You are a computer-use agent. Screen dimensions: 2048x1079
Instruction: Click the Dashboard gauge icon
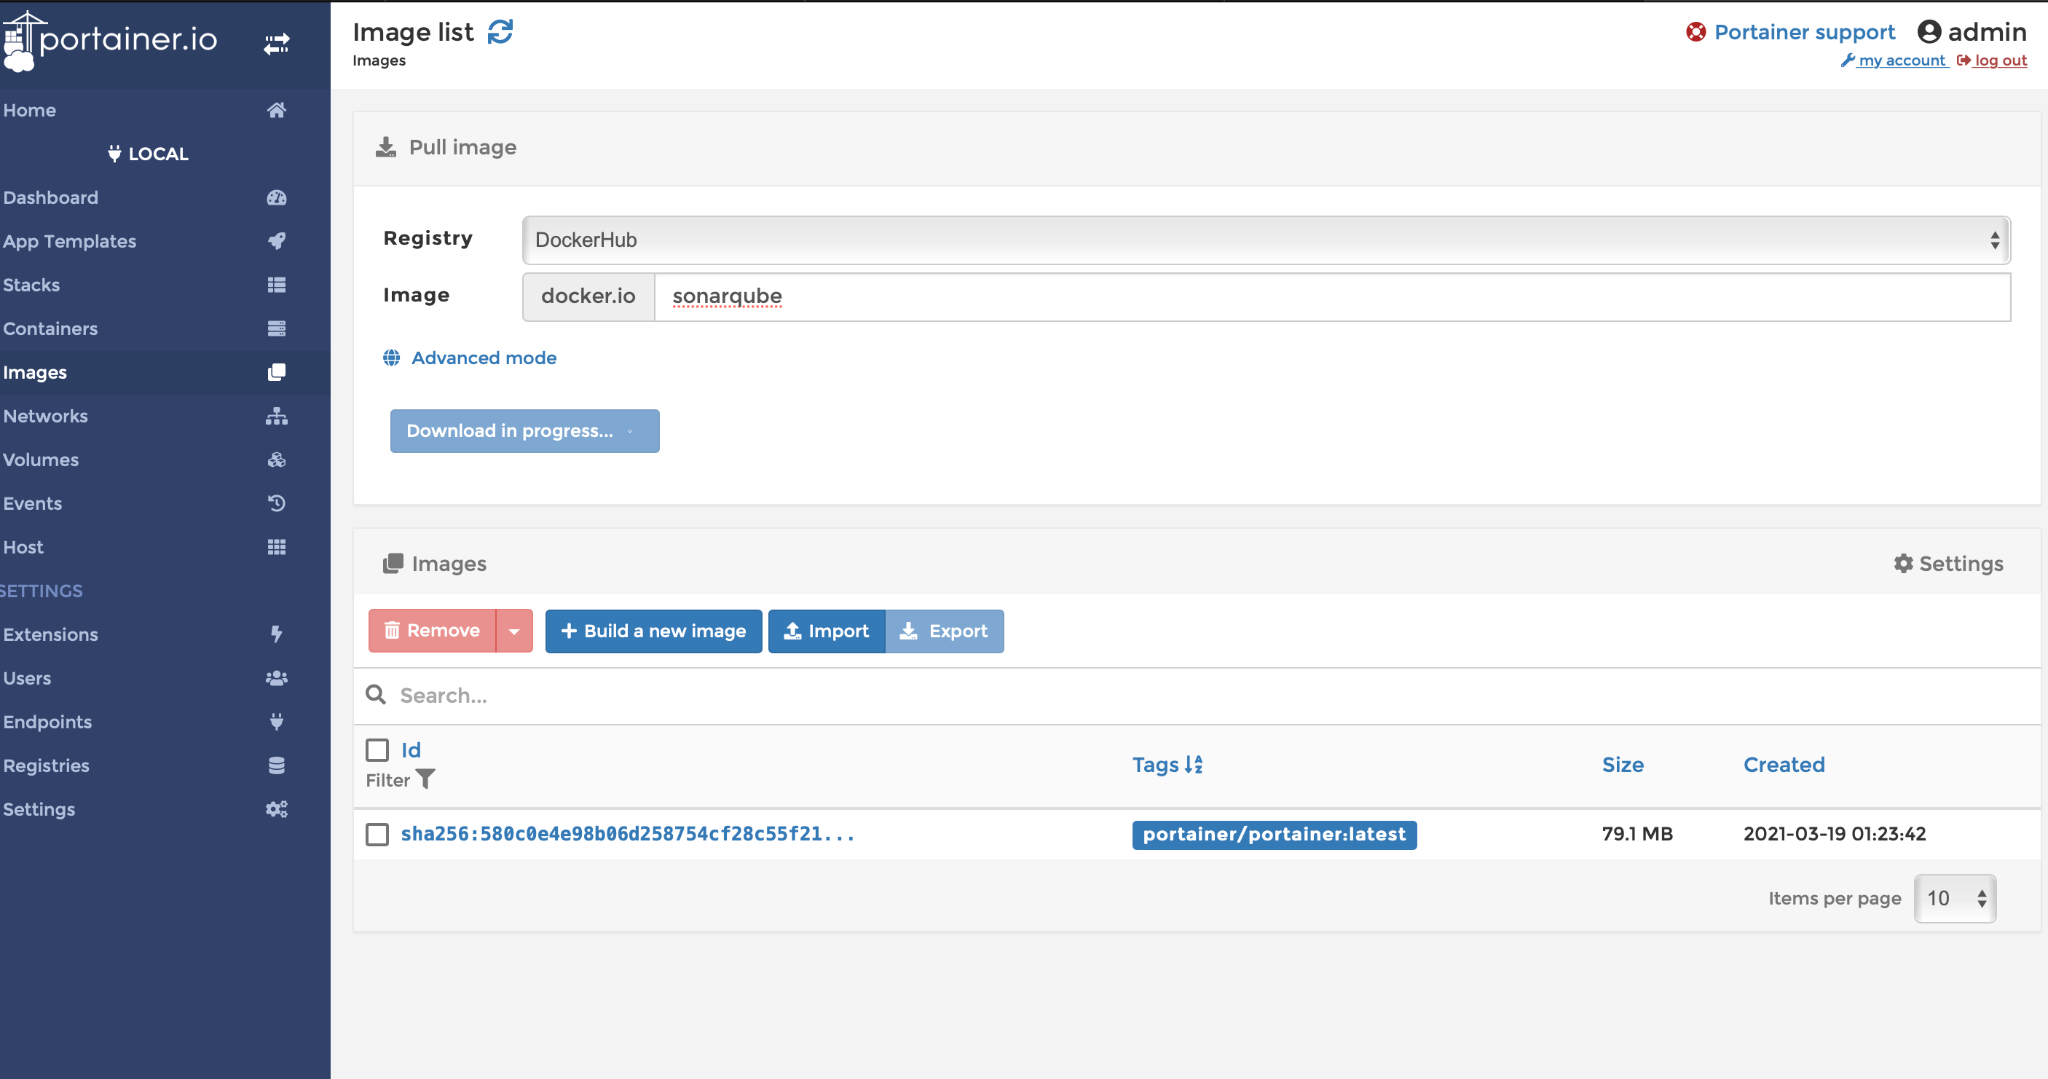click(x=277, y=198)
